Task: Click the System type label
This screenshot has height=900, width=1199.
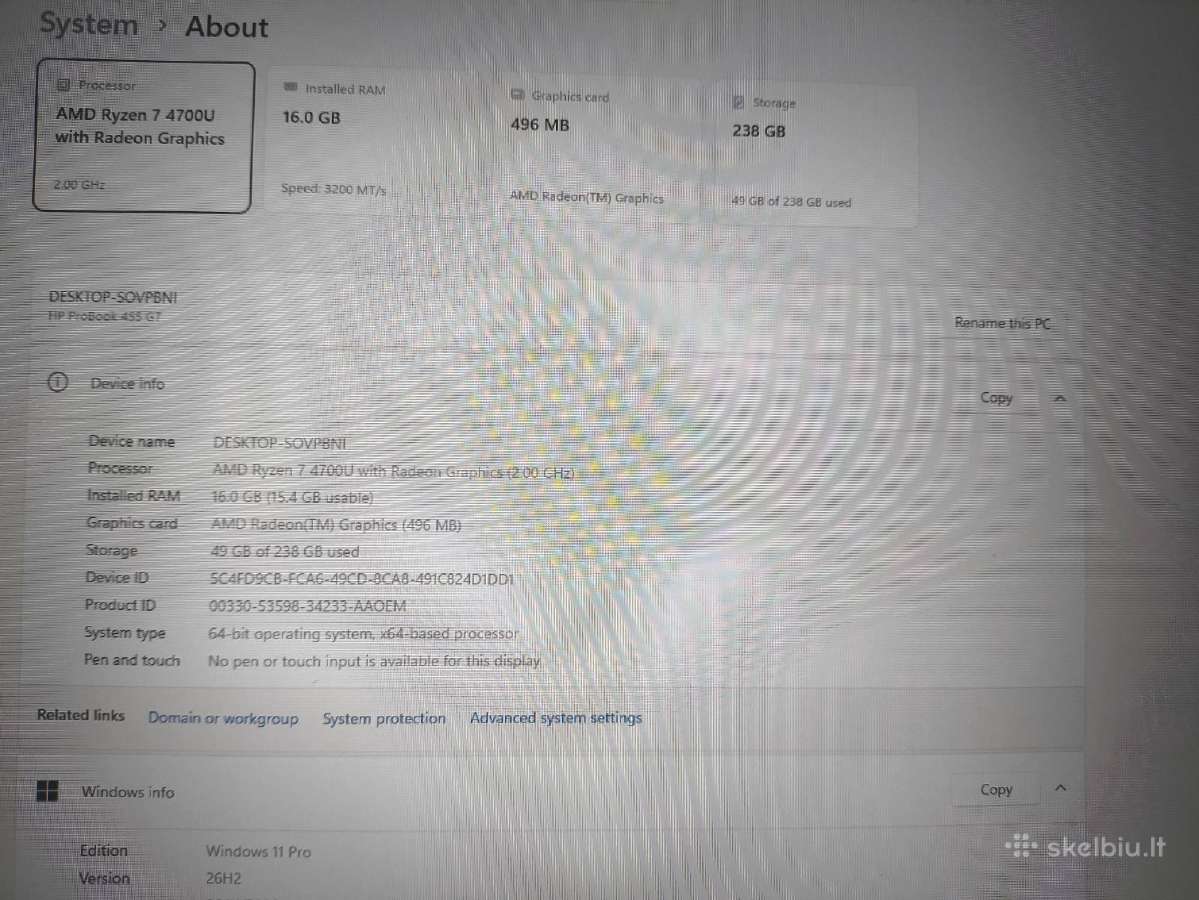Action: (125, 633)
